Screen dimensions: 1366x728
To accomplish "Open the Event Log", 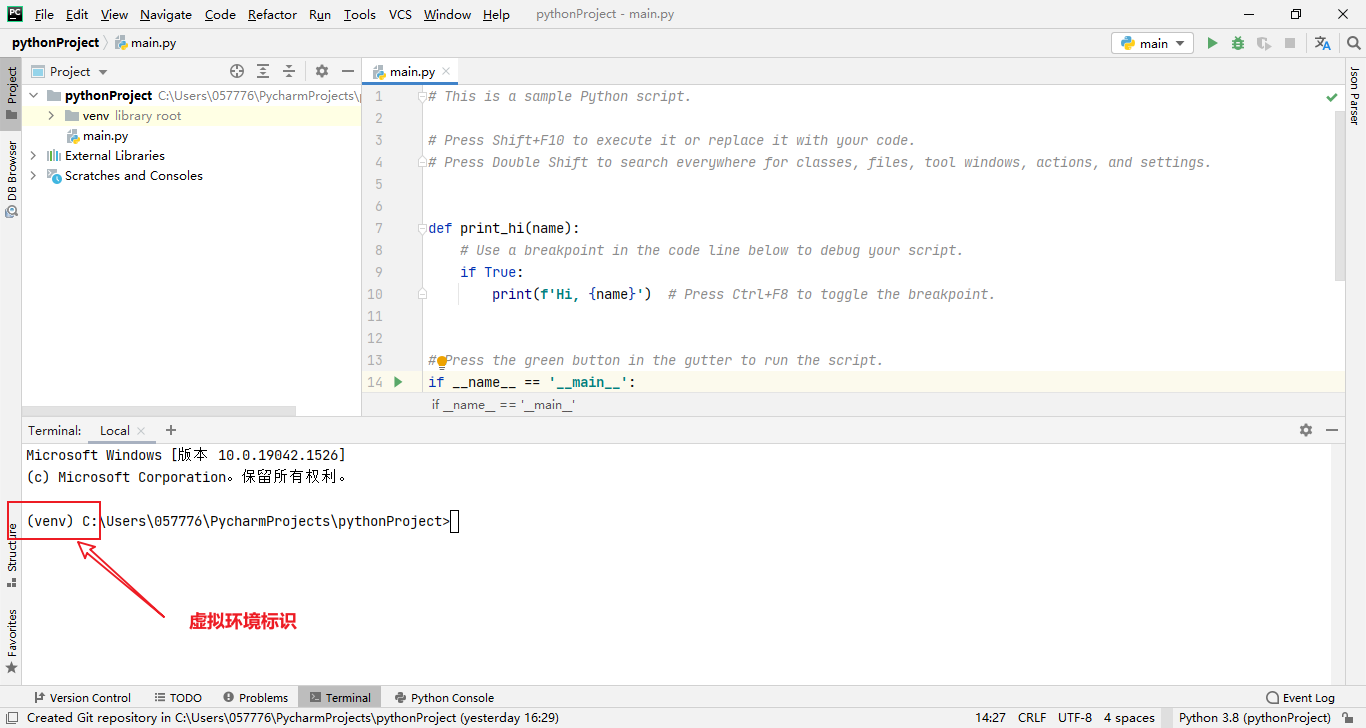I will click(1300, 698).
